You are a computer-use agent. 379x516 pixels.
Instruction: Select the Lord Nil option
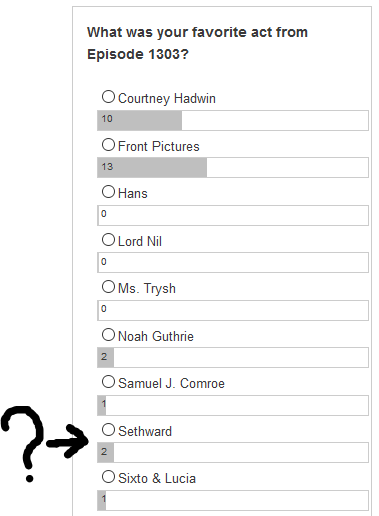[x=108, y=240]
